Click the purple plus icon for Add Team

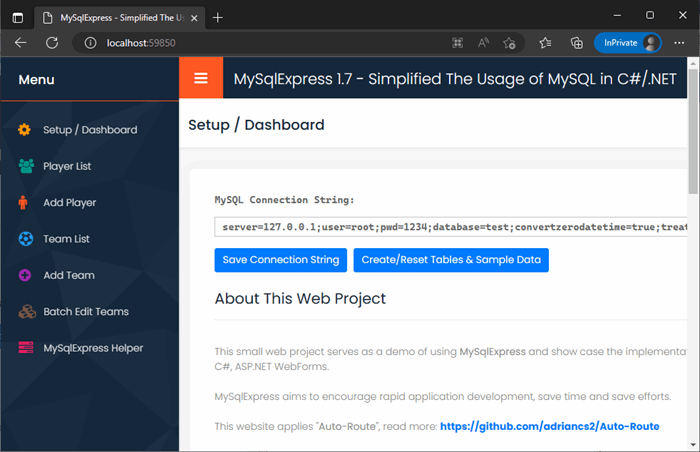click(25, 275)
